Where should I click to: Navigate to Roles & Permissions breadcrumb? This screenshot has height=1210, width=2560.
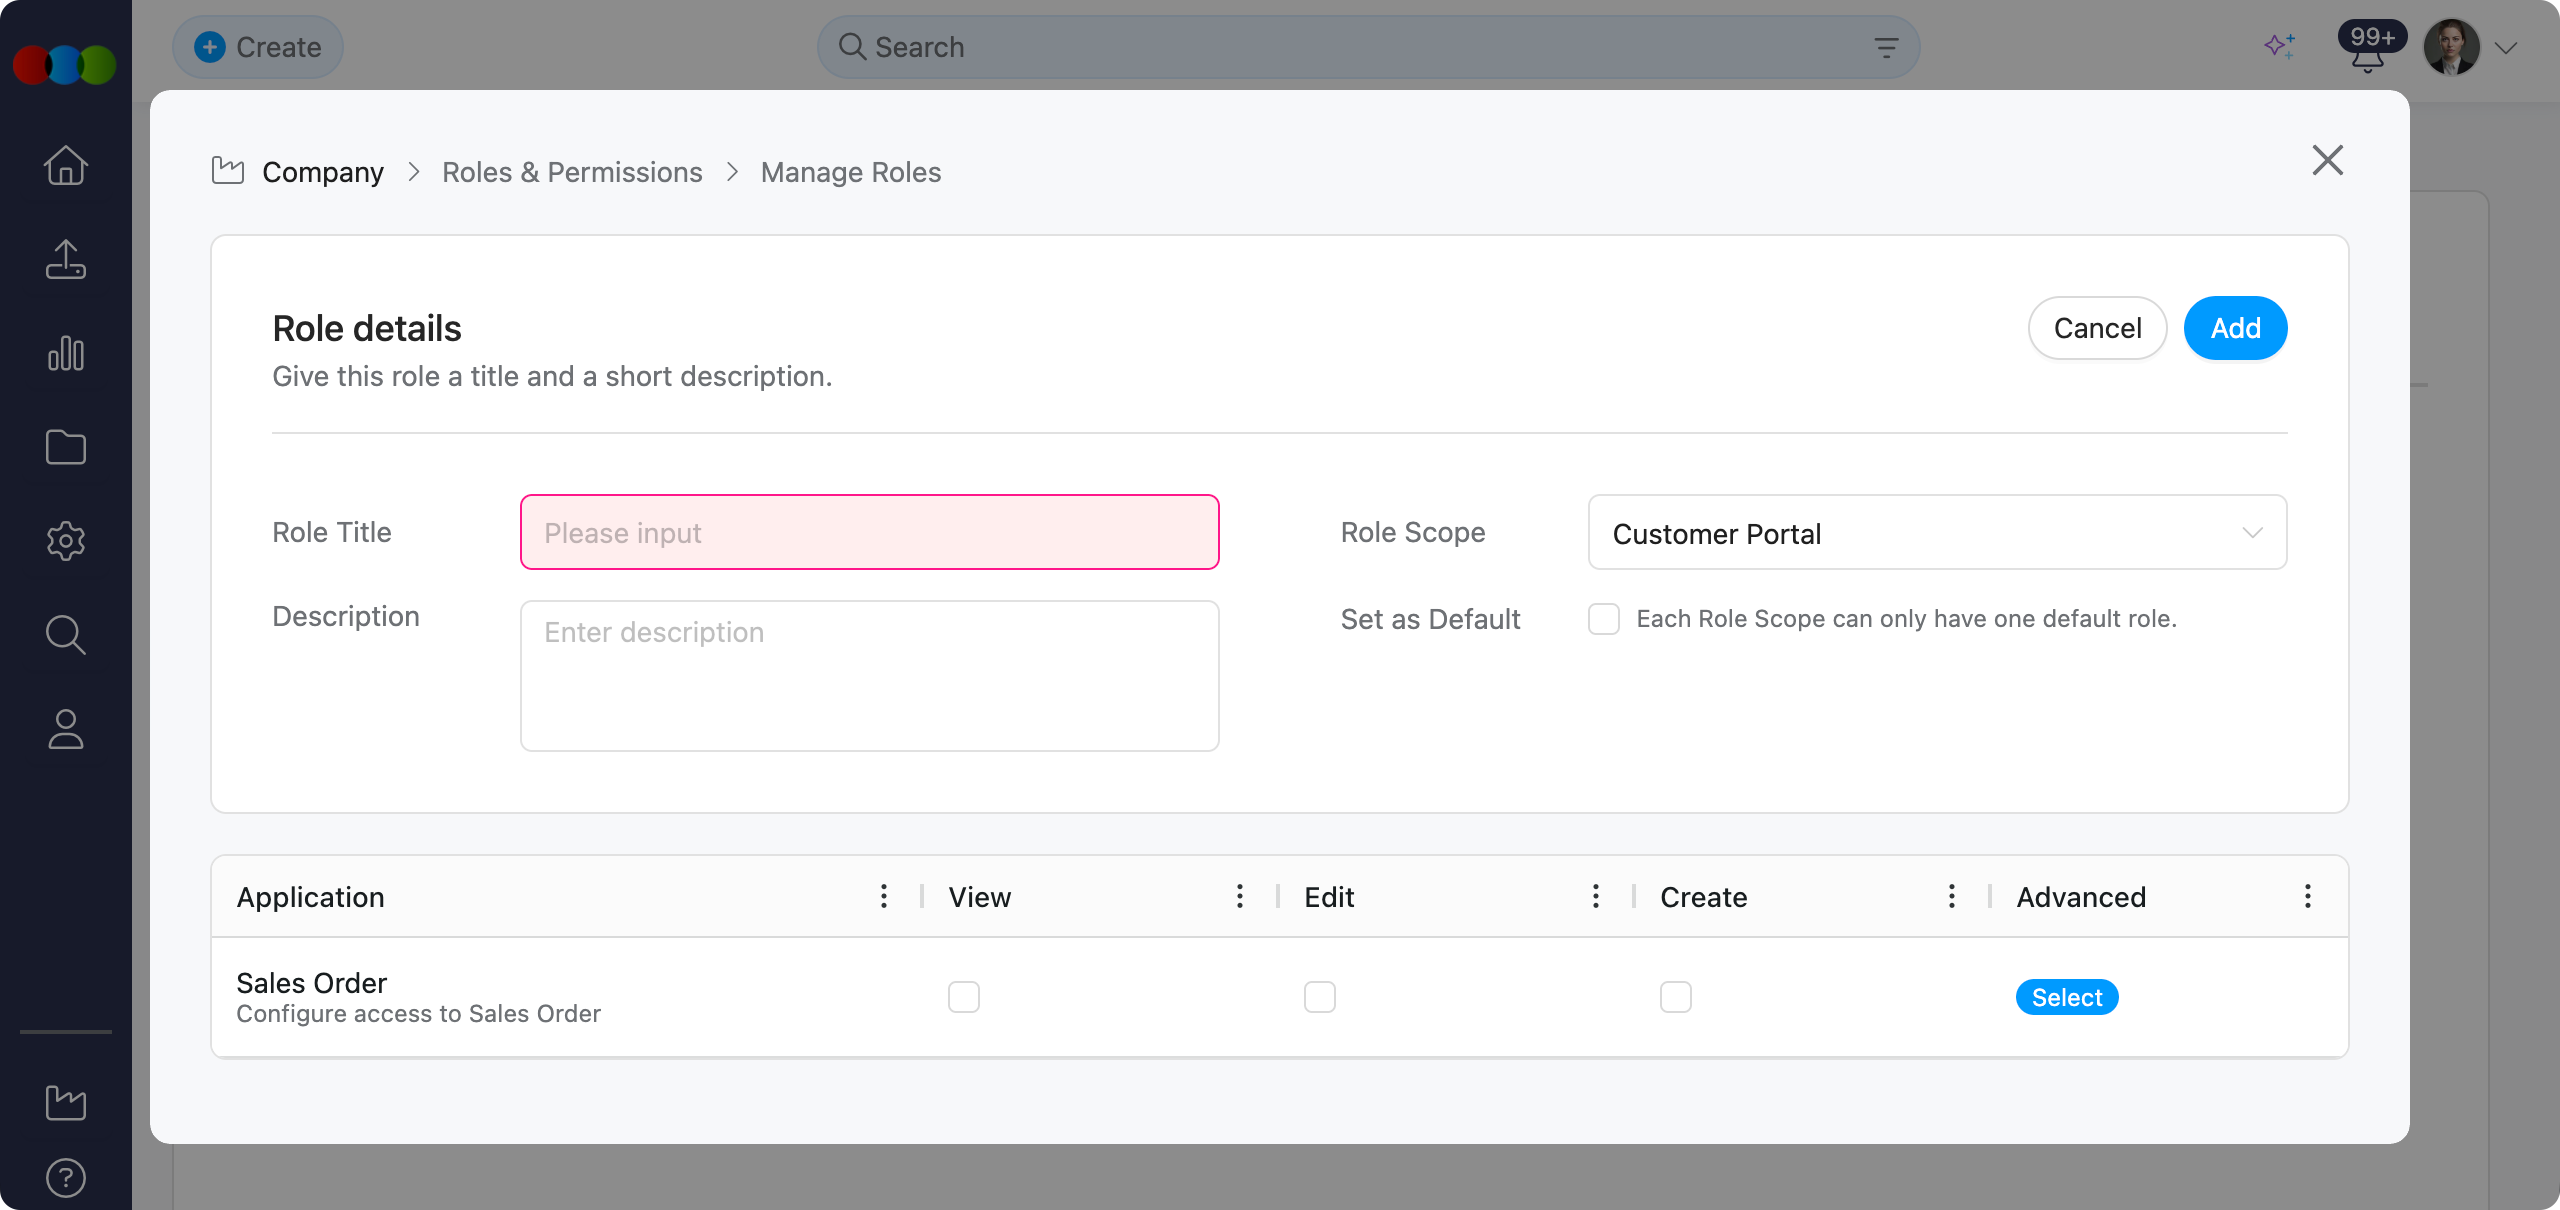[x=572, y=171]
